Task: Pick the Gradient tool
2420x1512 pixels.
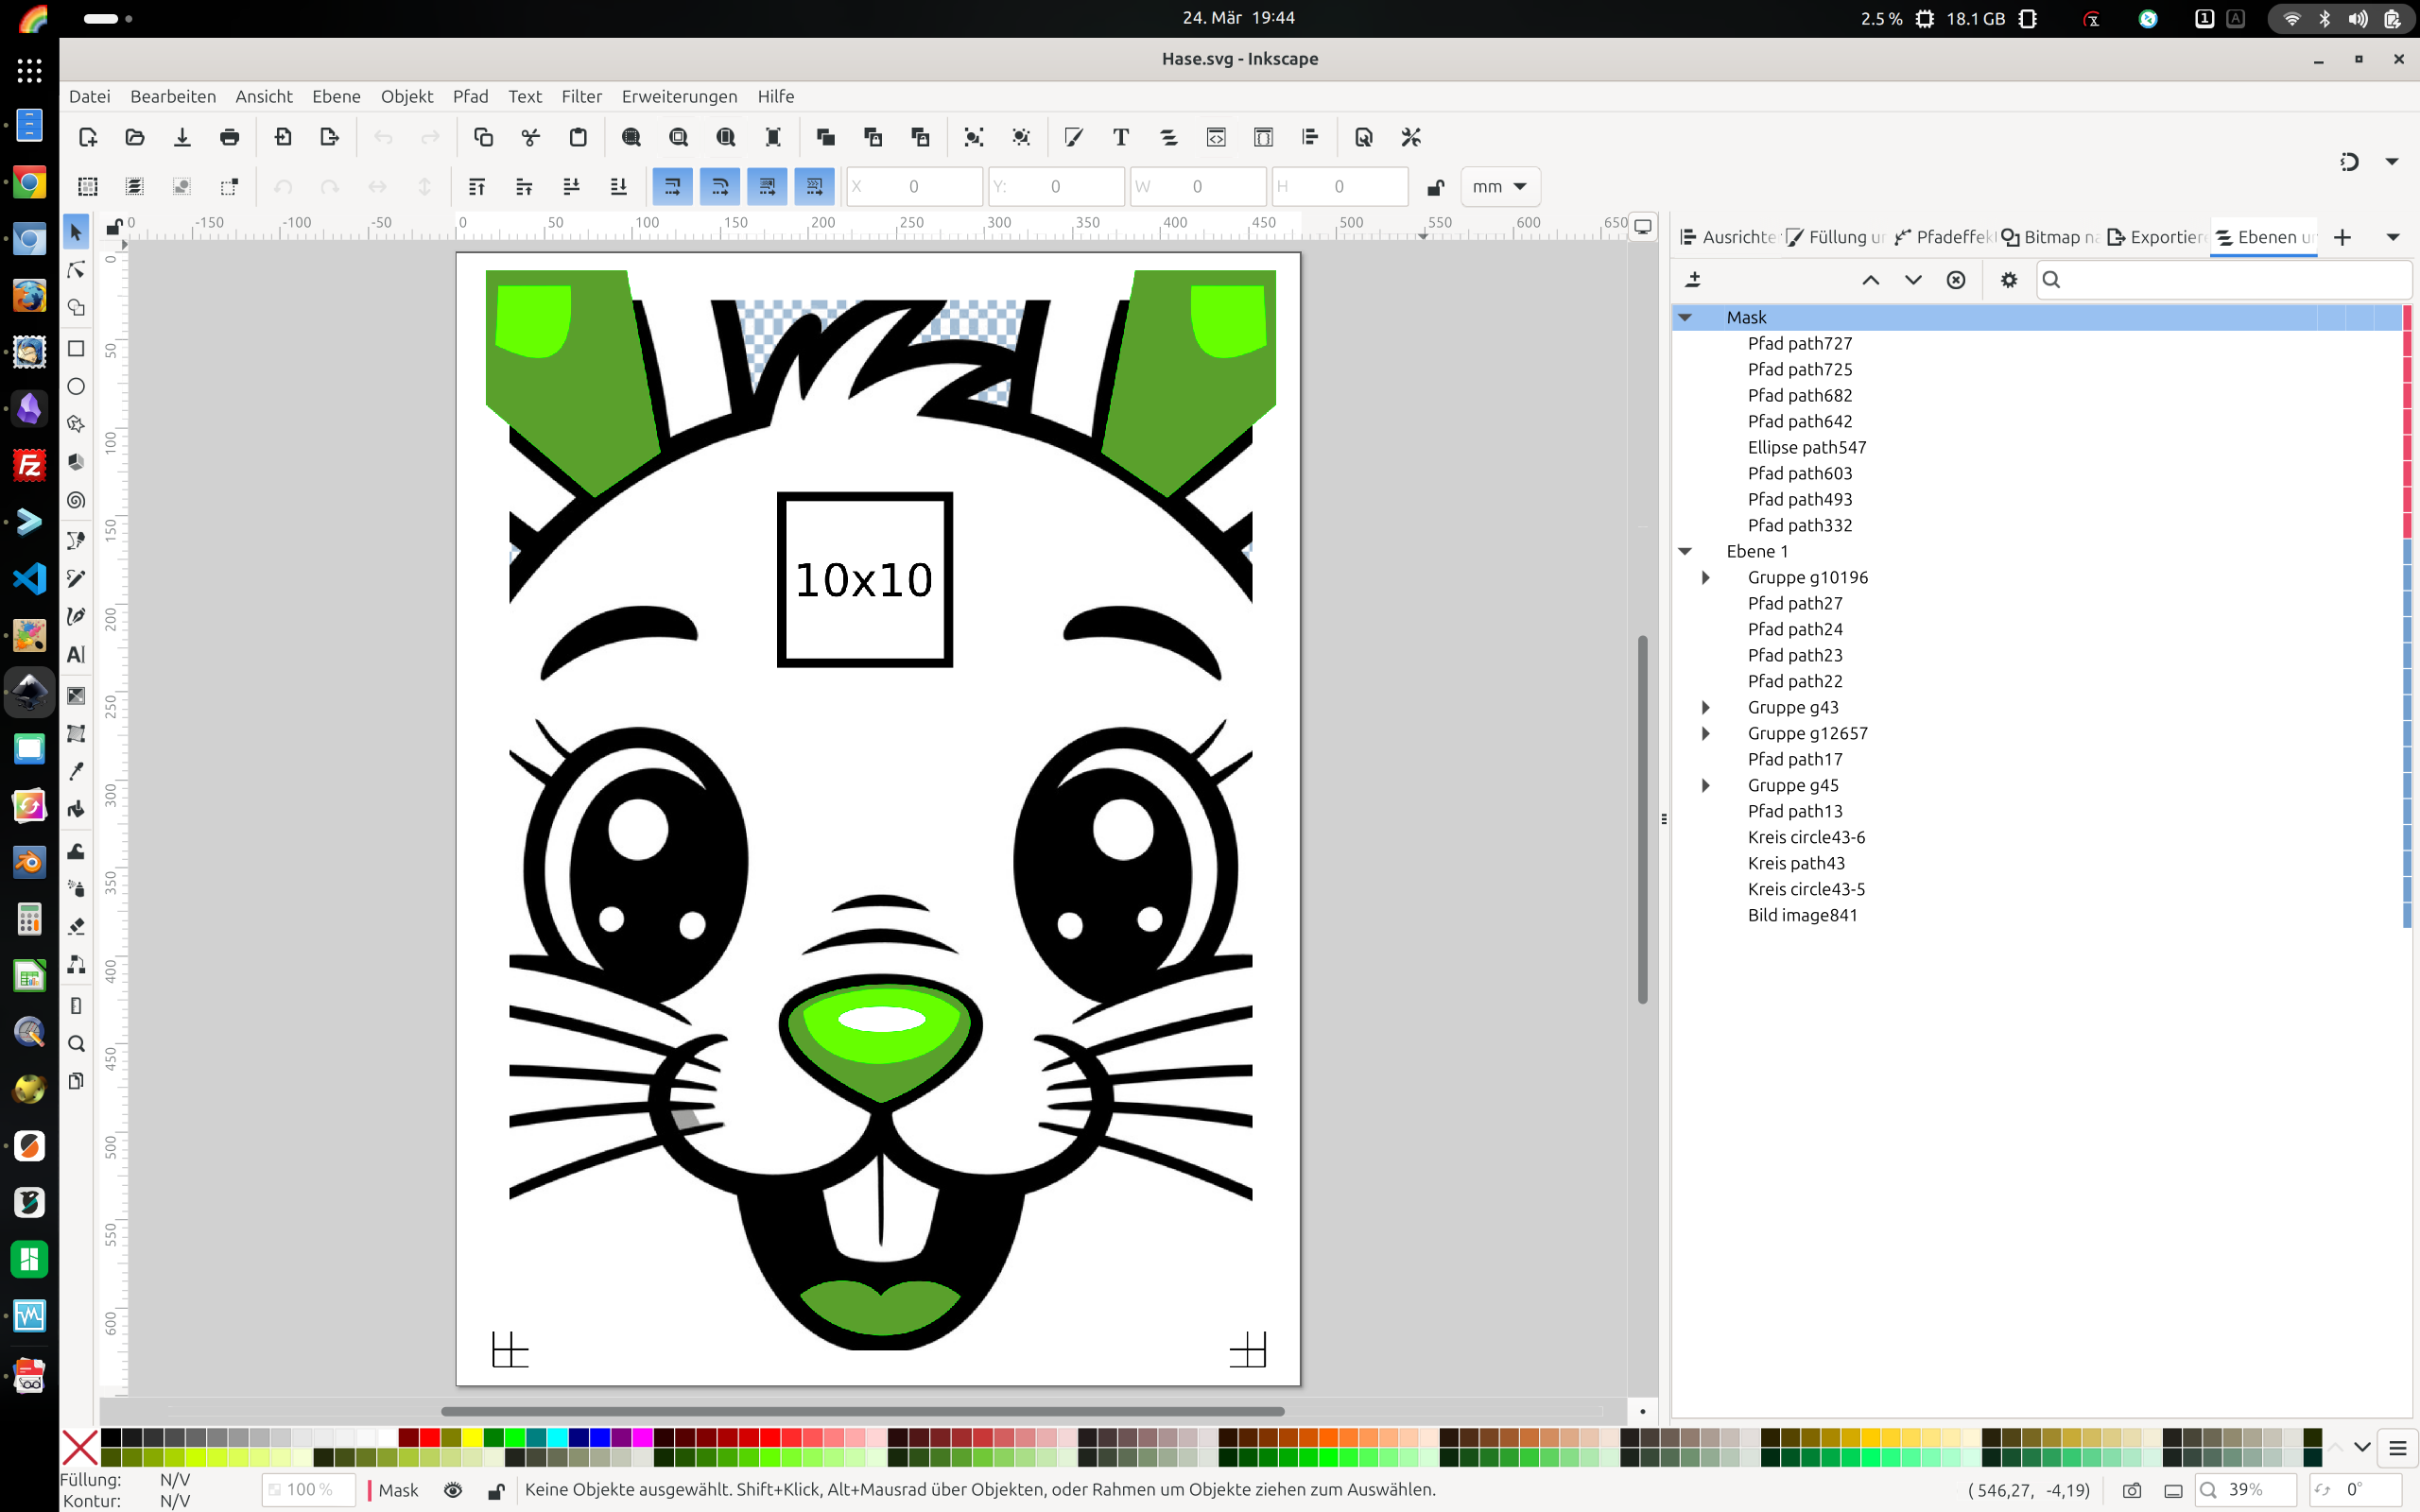Action: coord(76,695)
